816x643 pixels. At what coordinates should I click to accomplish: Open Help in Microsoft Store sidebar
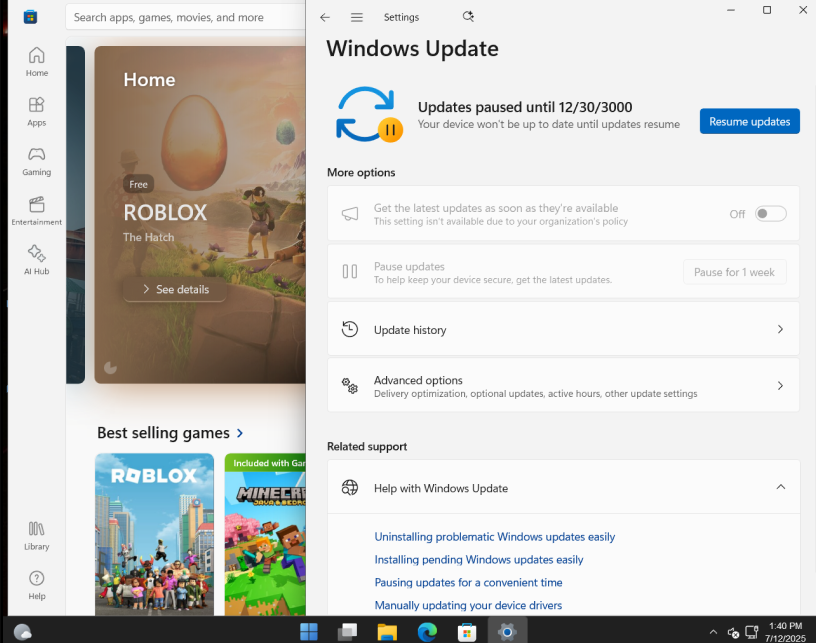[x=36, y=585]
